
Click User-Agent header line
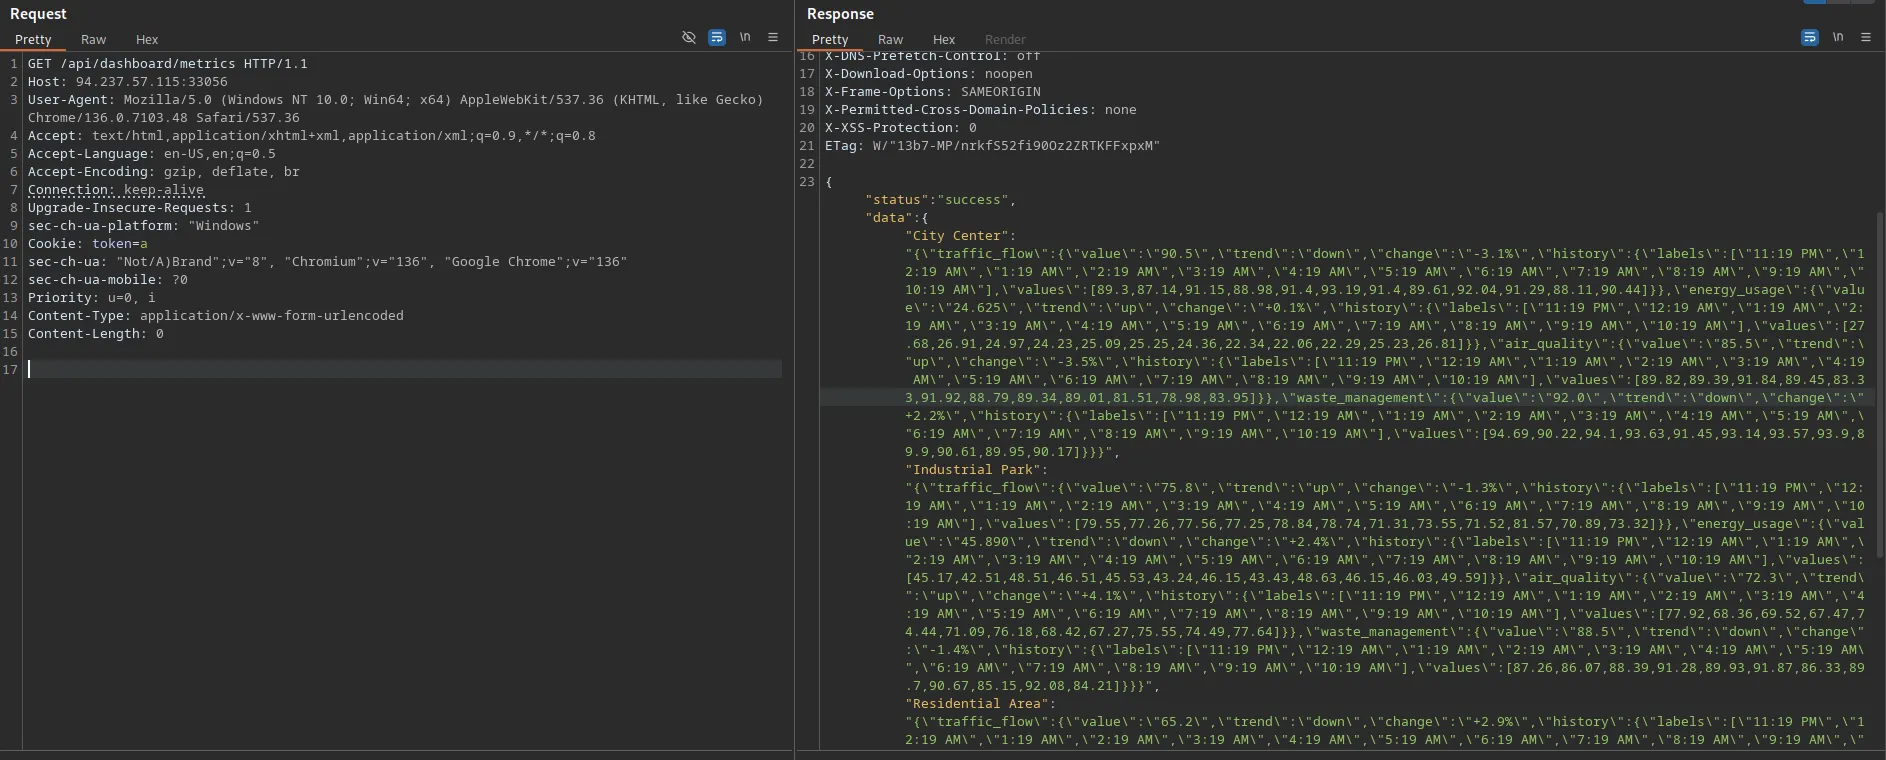[x=396, y=100]
